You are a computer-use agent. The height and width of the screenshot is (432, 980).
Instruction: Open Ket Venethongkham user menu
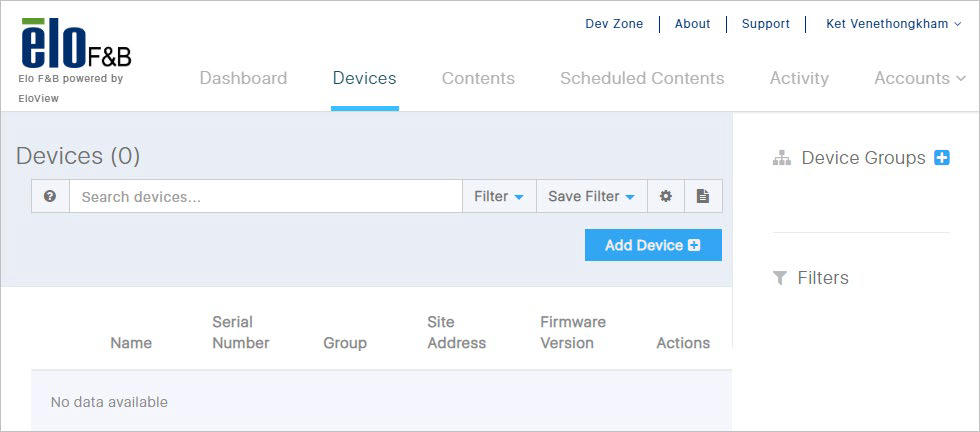click(894, 24)
